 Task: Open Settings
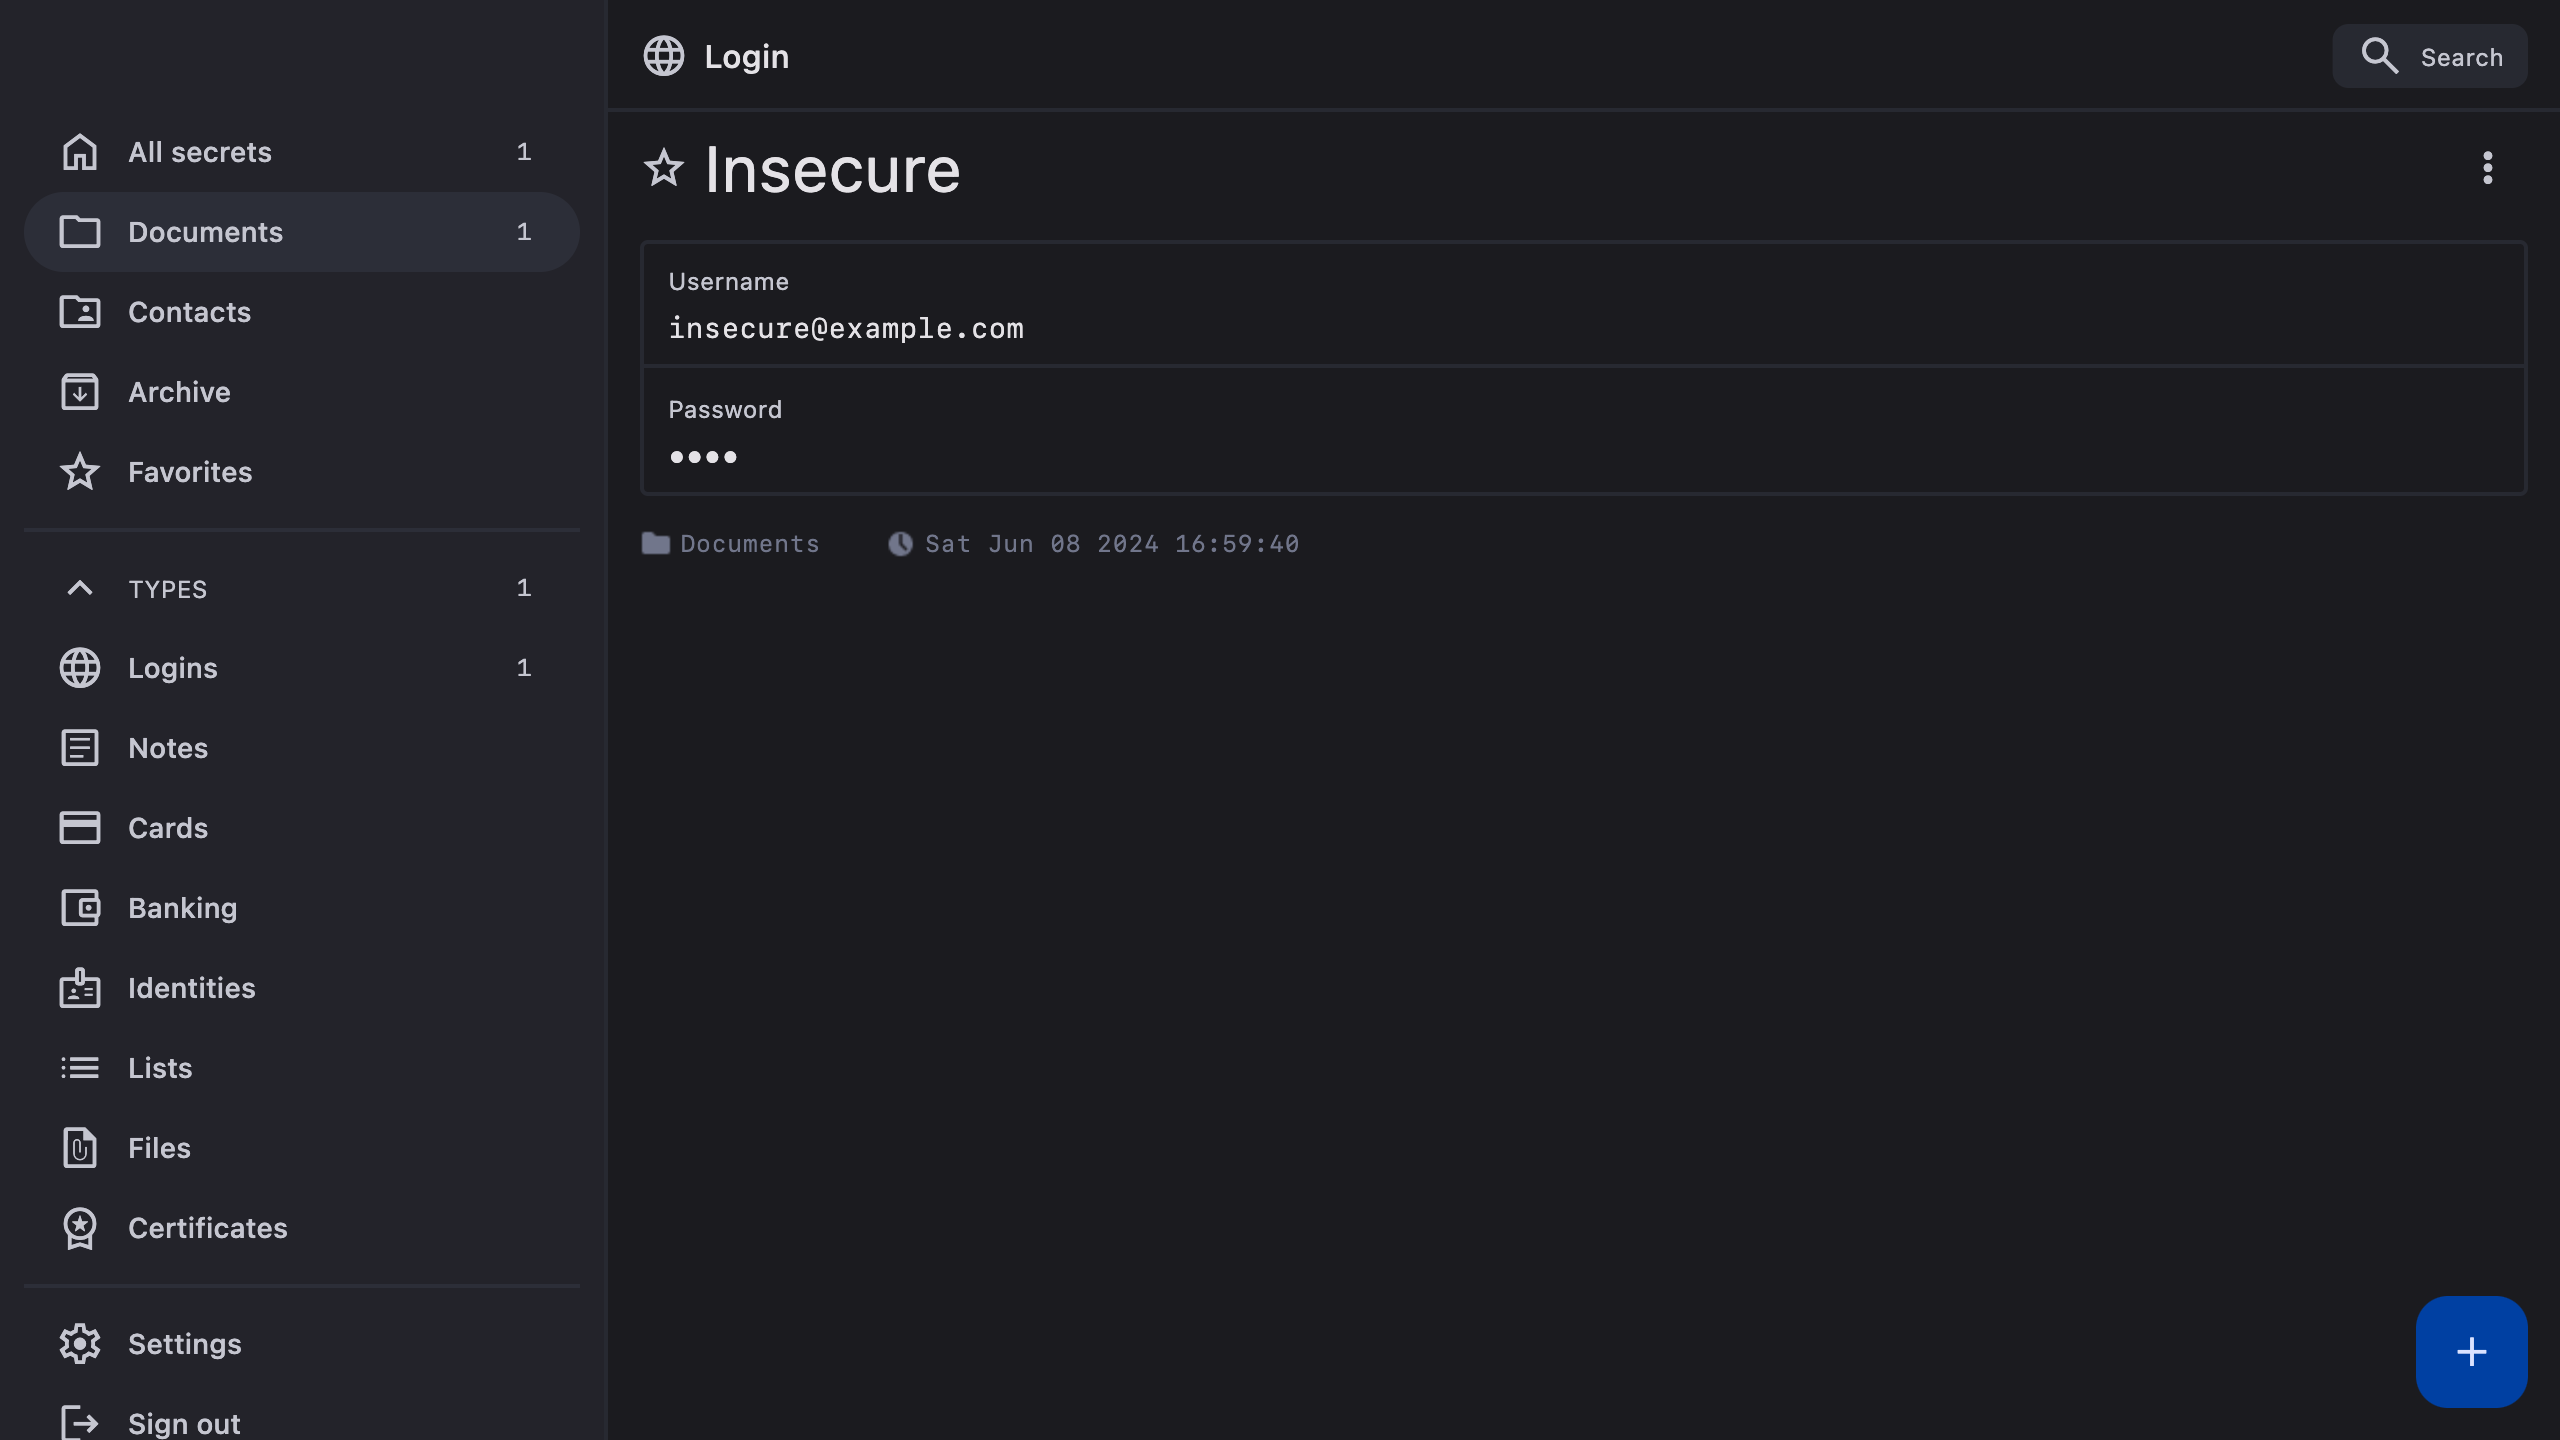click(185, 1344)
